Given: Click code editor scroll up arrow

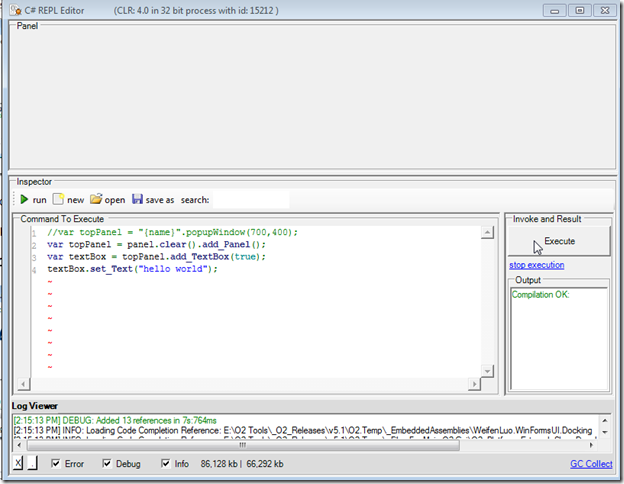Looking at the screenshot, I should tap(487, 232).
